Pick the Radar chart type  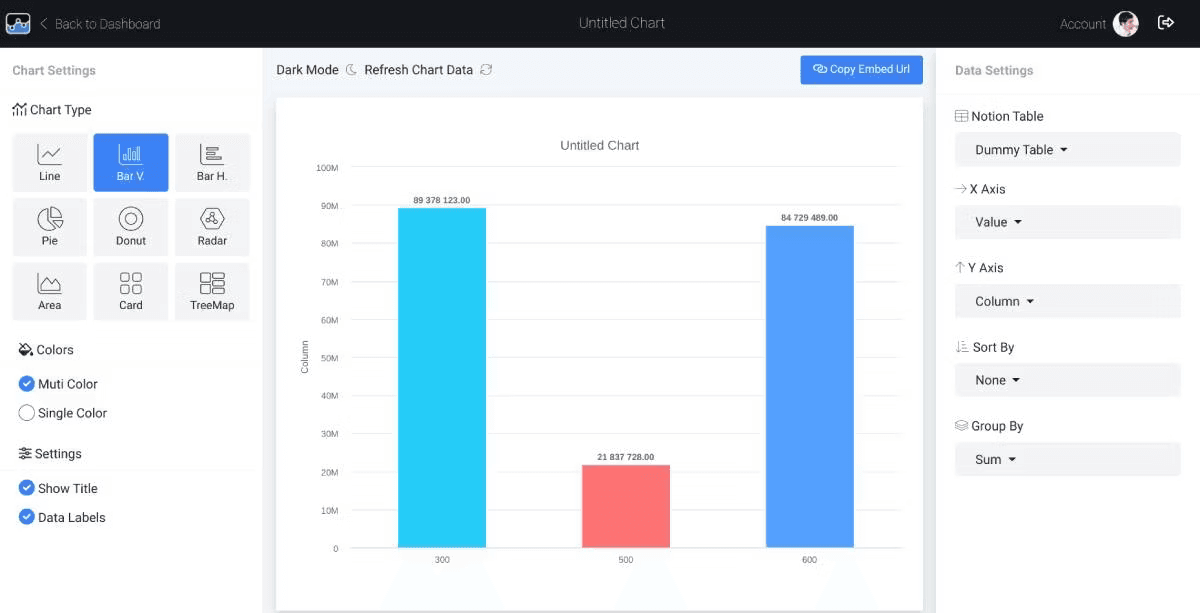coord(212,226)
